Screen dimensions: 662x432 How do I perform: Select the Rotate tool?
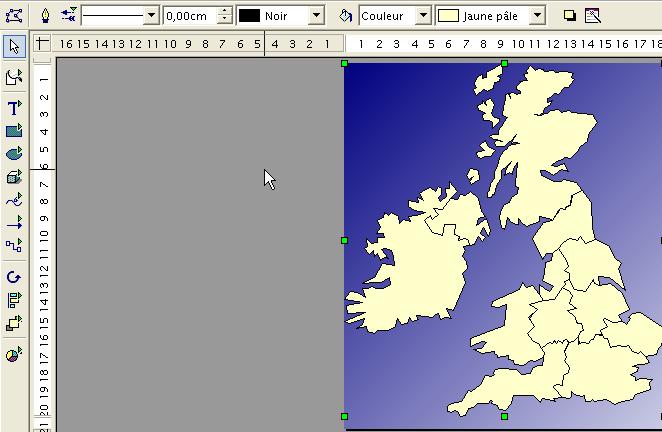tap(14, 277)
